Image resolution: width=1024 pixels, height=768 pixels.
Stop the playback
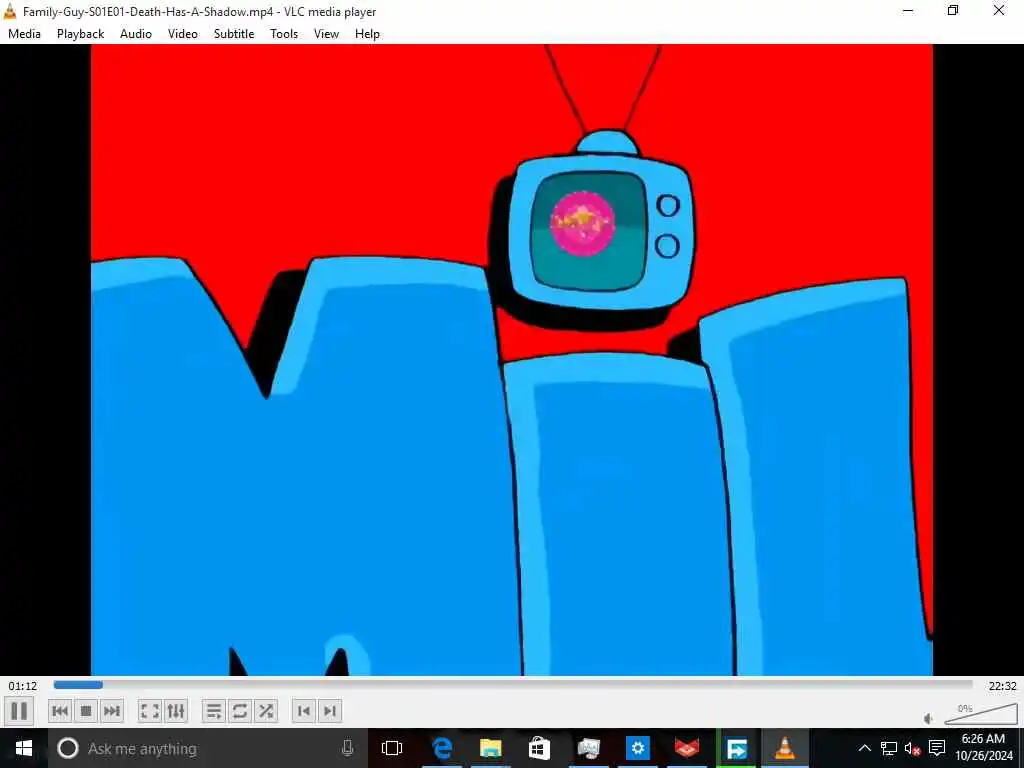coord(86,711)
